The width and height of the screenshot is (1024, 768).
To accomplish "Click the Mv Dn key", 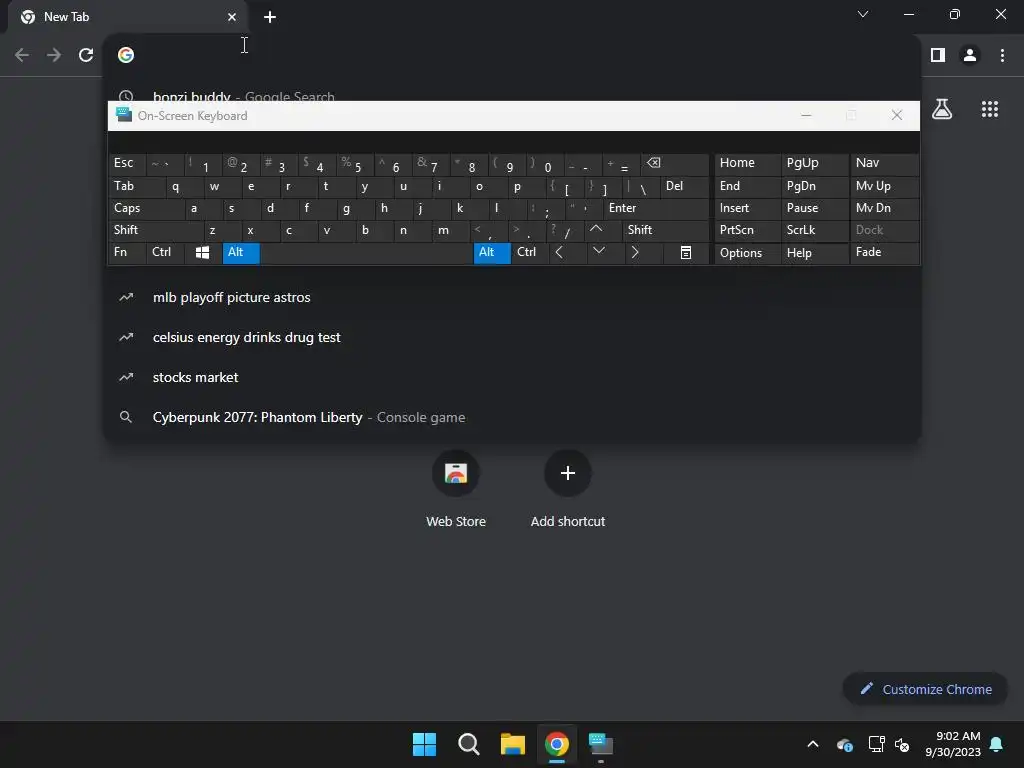I will point(884,208).
